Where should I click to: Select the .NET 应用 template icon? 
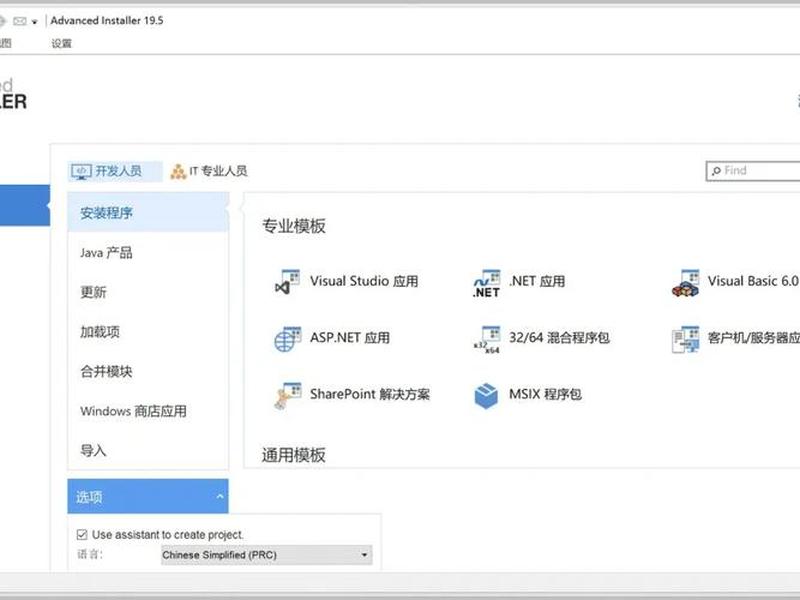coord(487,283)
